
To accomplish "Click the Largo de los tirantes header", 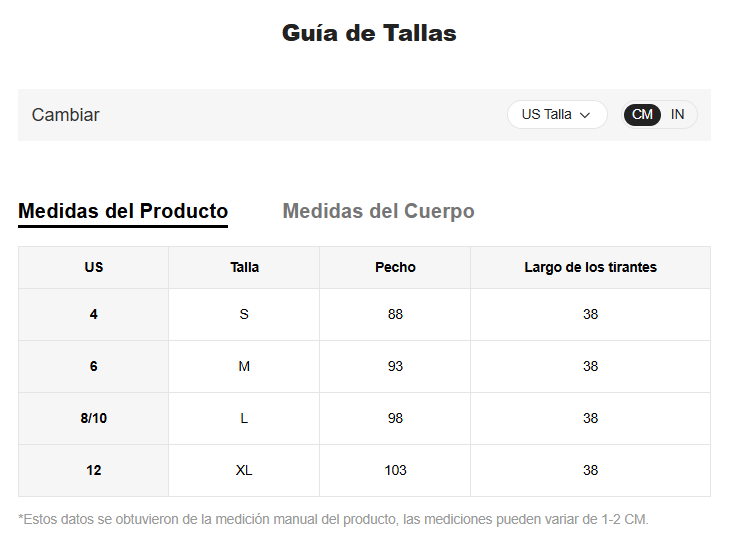I will (590, 267).
